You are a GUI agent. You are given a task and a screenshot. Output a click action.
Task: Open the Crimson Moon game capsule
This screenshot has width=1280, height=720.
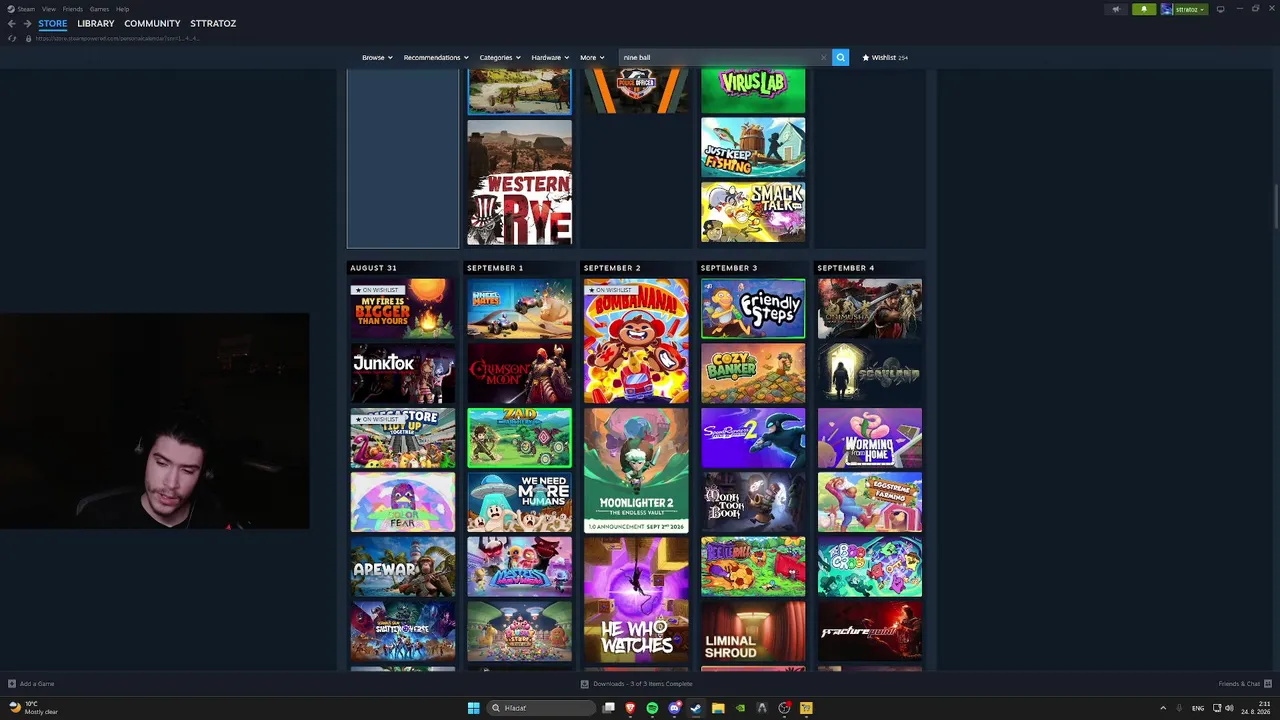click(519, 373)
